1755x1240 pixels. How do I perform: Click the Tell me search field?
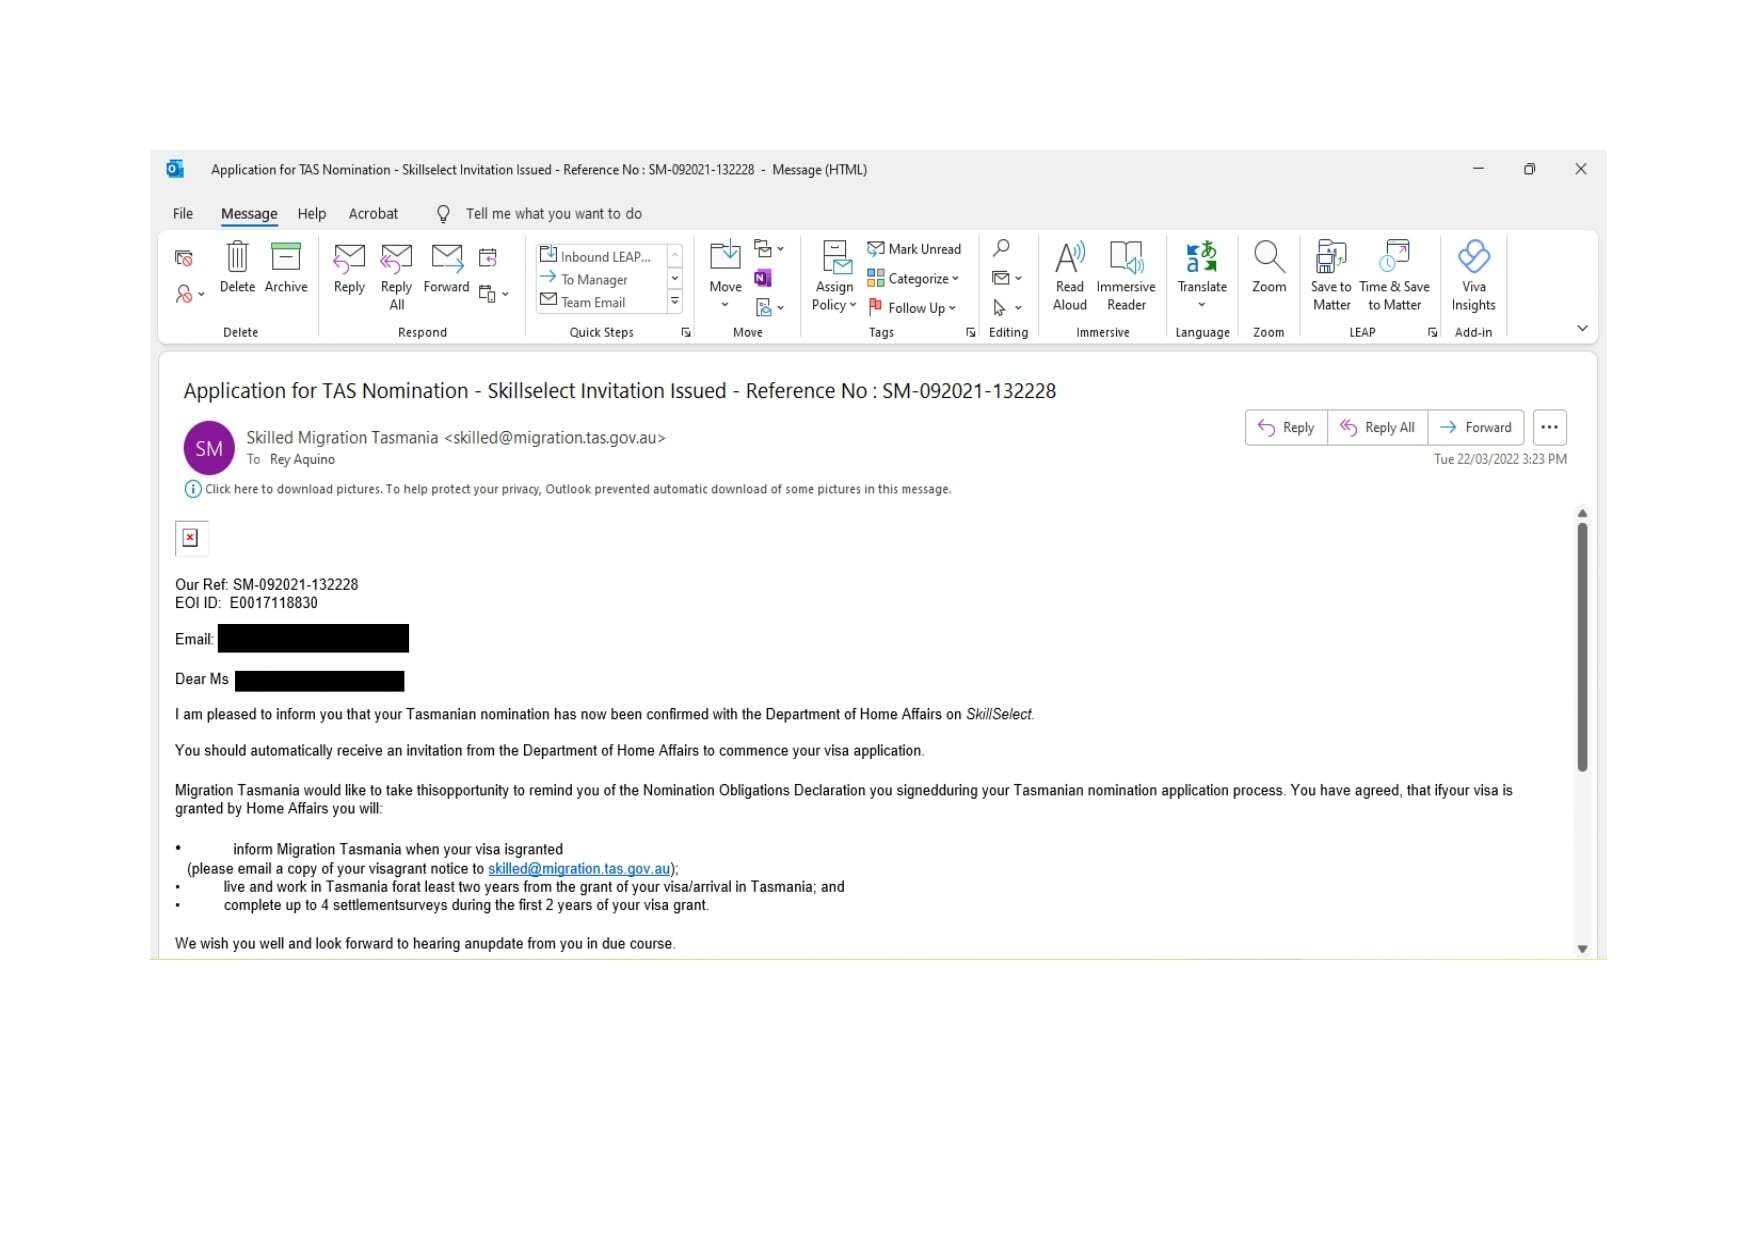click(x=553, y=214)
